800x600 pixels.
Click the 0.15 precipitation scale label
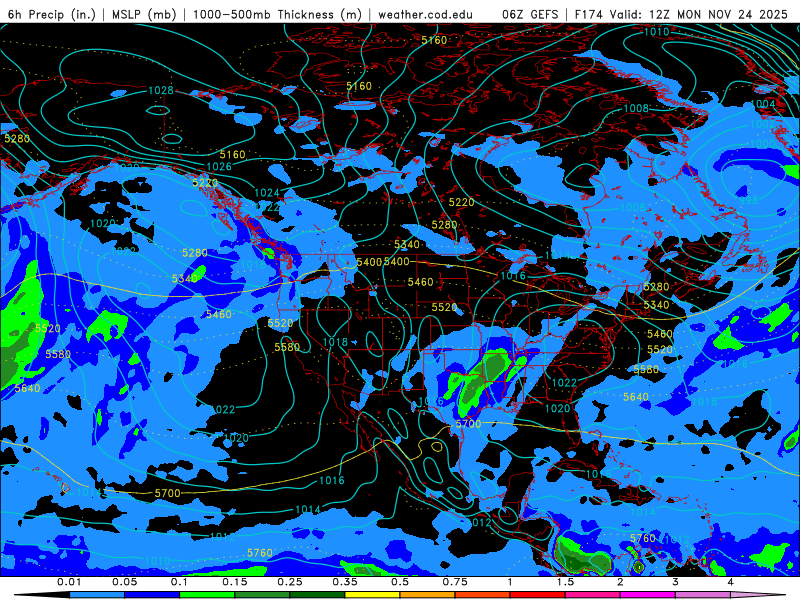(x=235, y=582)
